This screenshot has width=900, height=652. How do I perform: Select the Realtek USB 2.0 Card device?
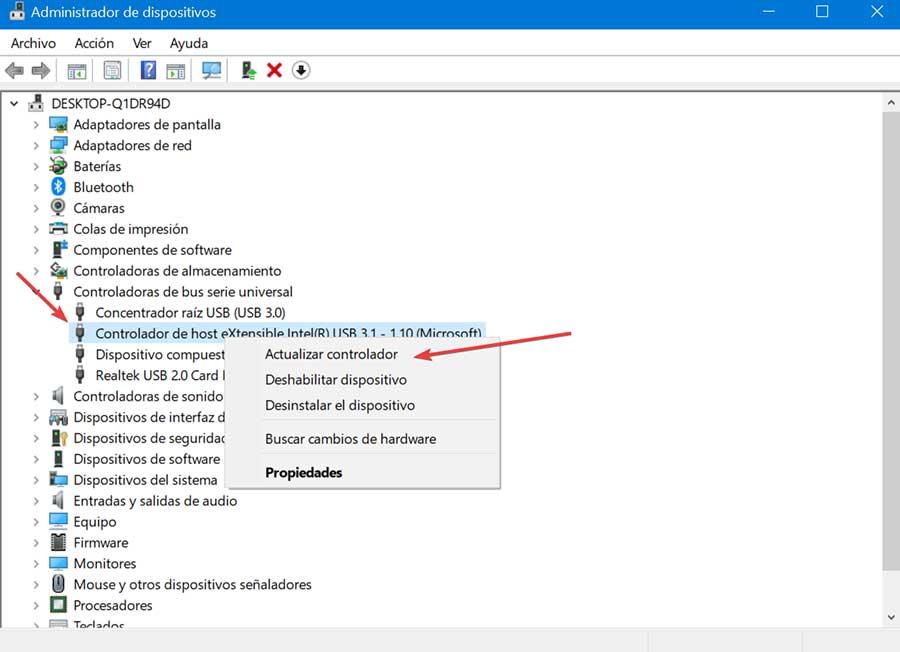pos(160,375)
